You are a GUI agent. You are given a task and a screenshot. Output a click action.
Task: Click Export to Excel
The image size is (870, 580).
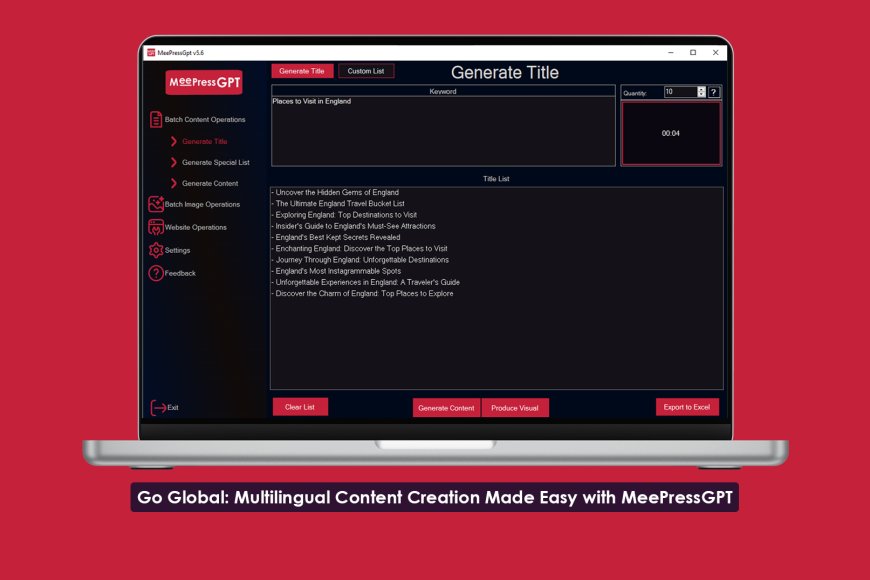[x=687, y=407]
